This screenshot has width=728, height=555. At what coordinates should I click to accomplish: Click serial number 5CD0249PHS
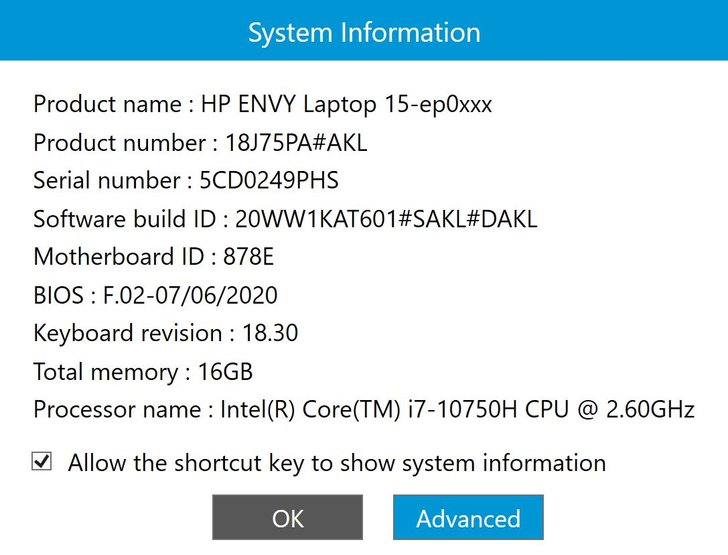269,181
